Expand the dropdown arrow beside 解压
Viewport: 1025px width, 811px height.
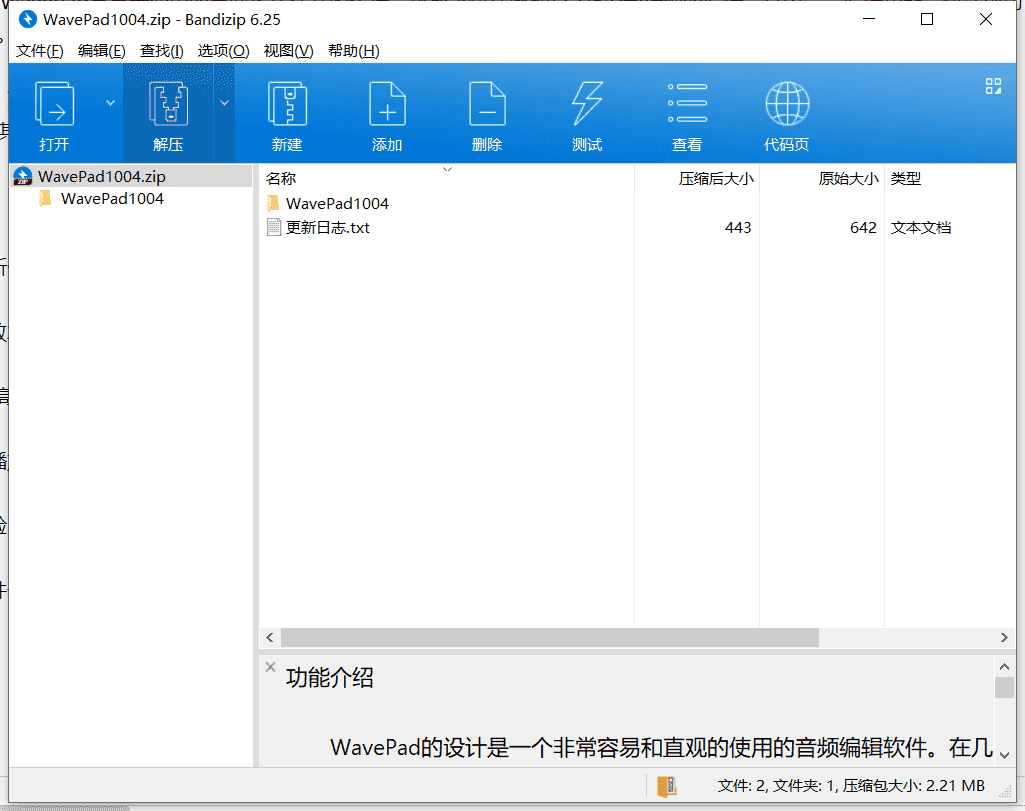click(x=224, y=103)
